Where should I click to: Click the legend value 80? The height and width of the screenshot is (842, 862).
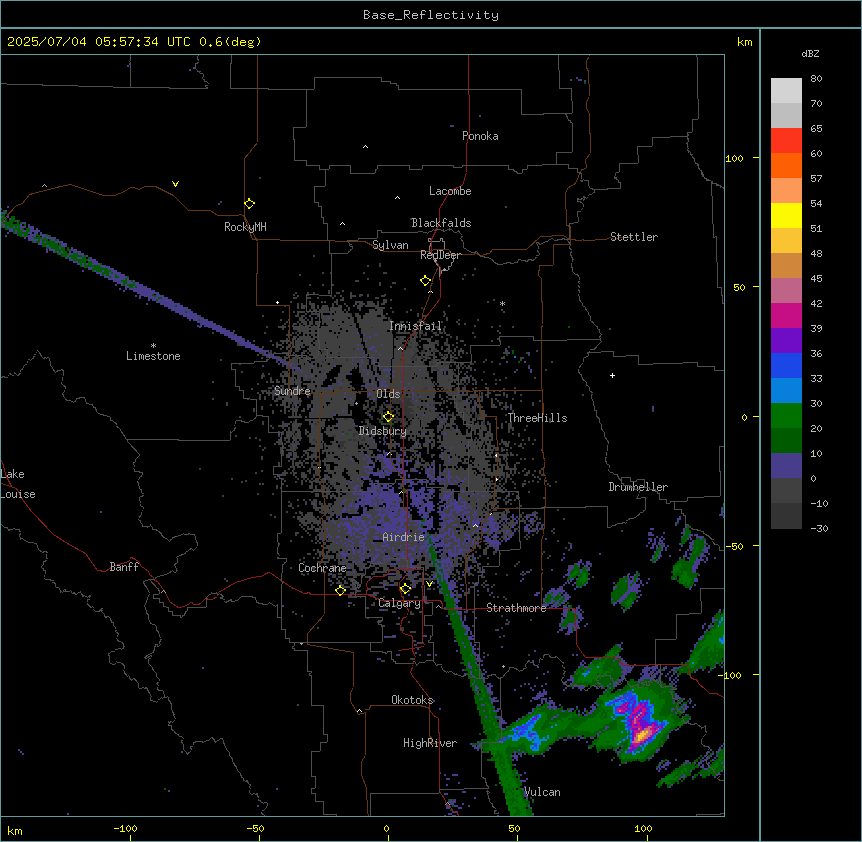pos(816,79)
